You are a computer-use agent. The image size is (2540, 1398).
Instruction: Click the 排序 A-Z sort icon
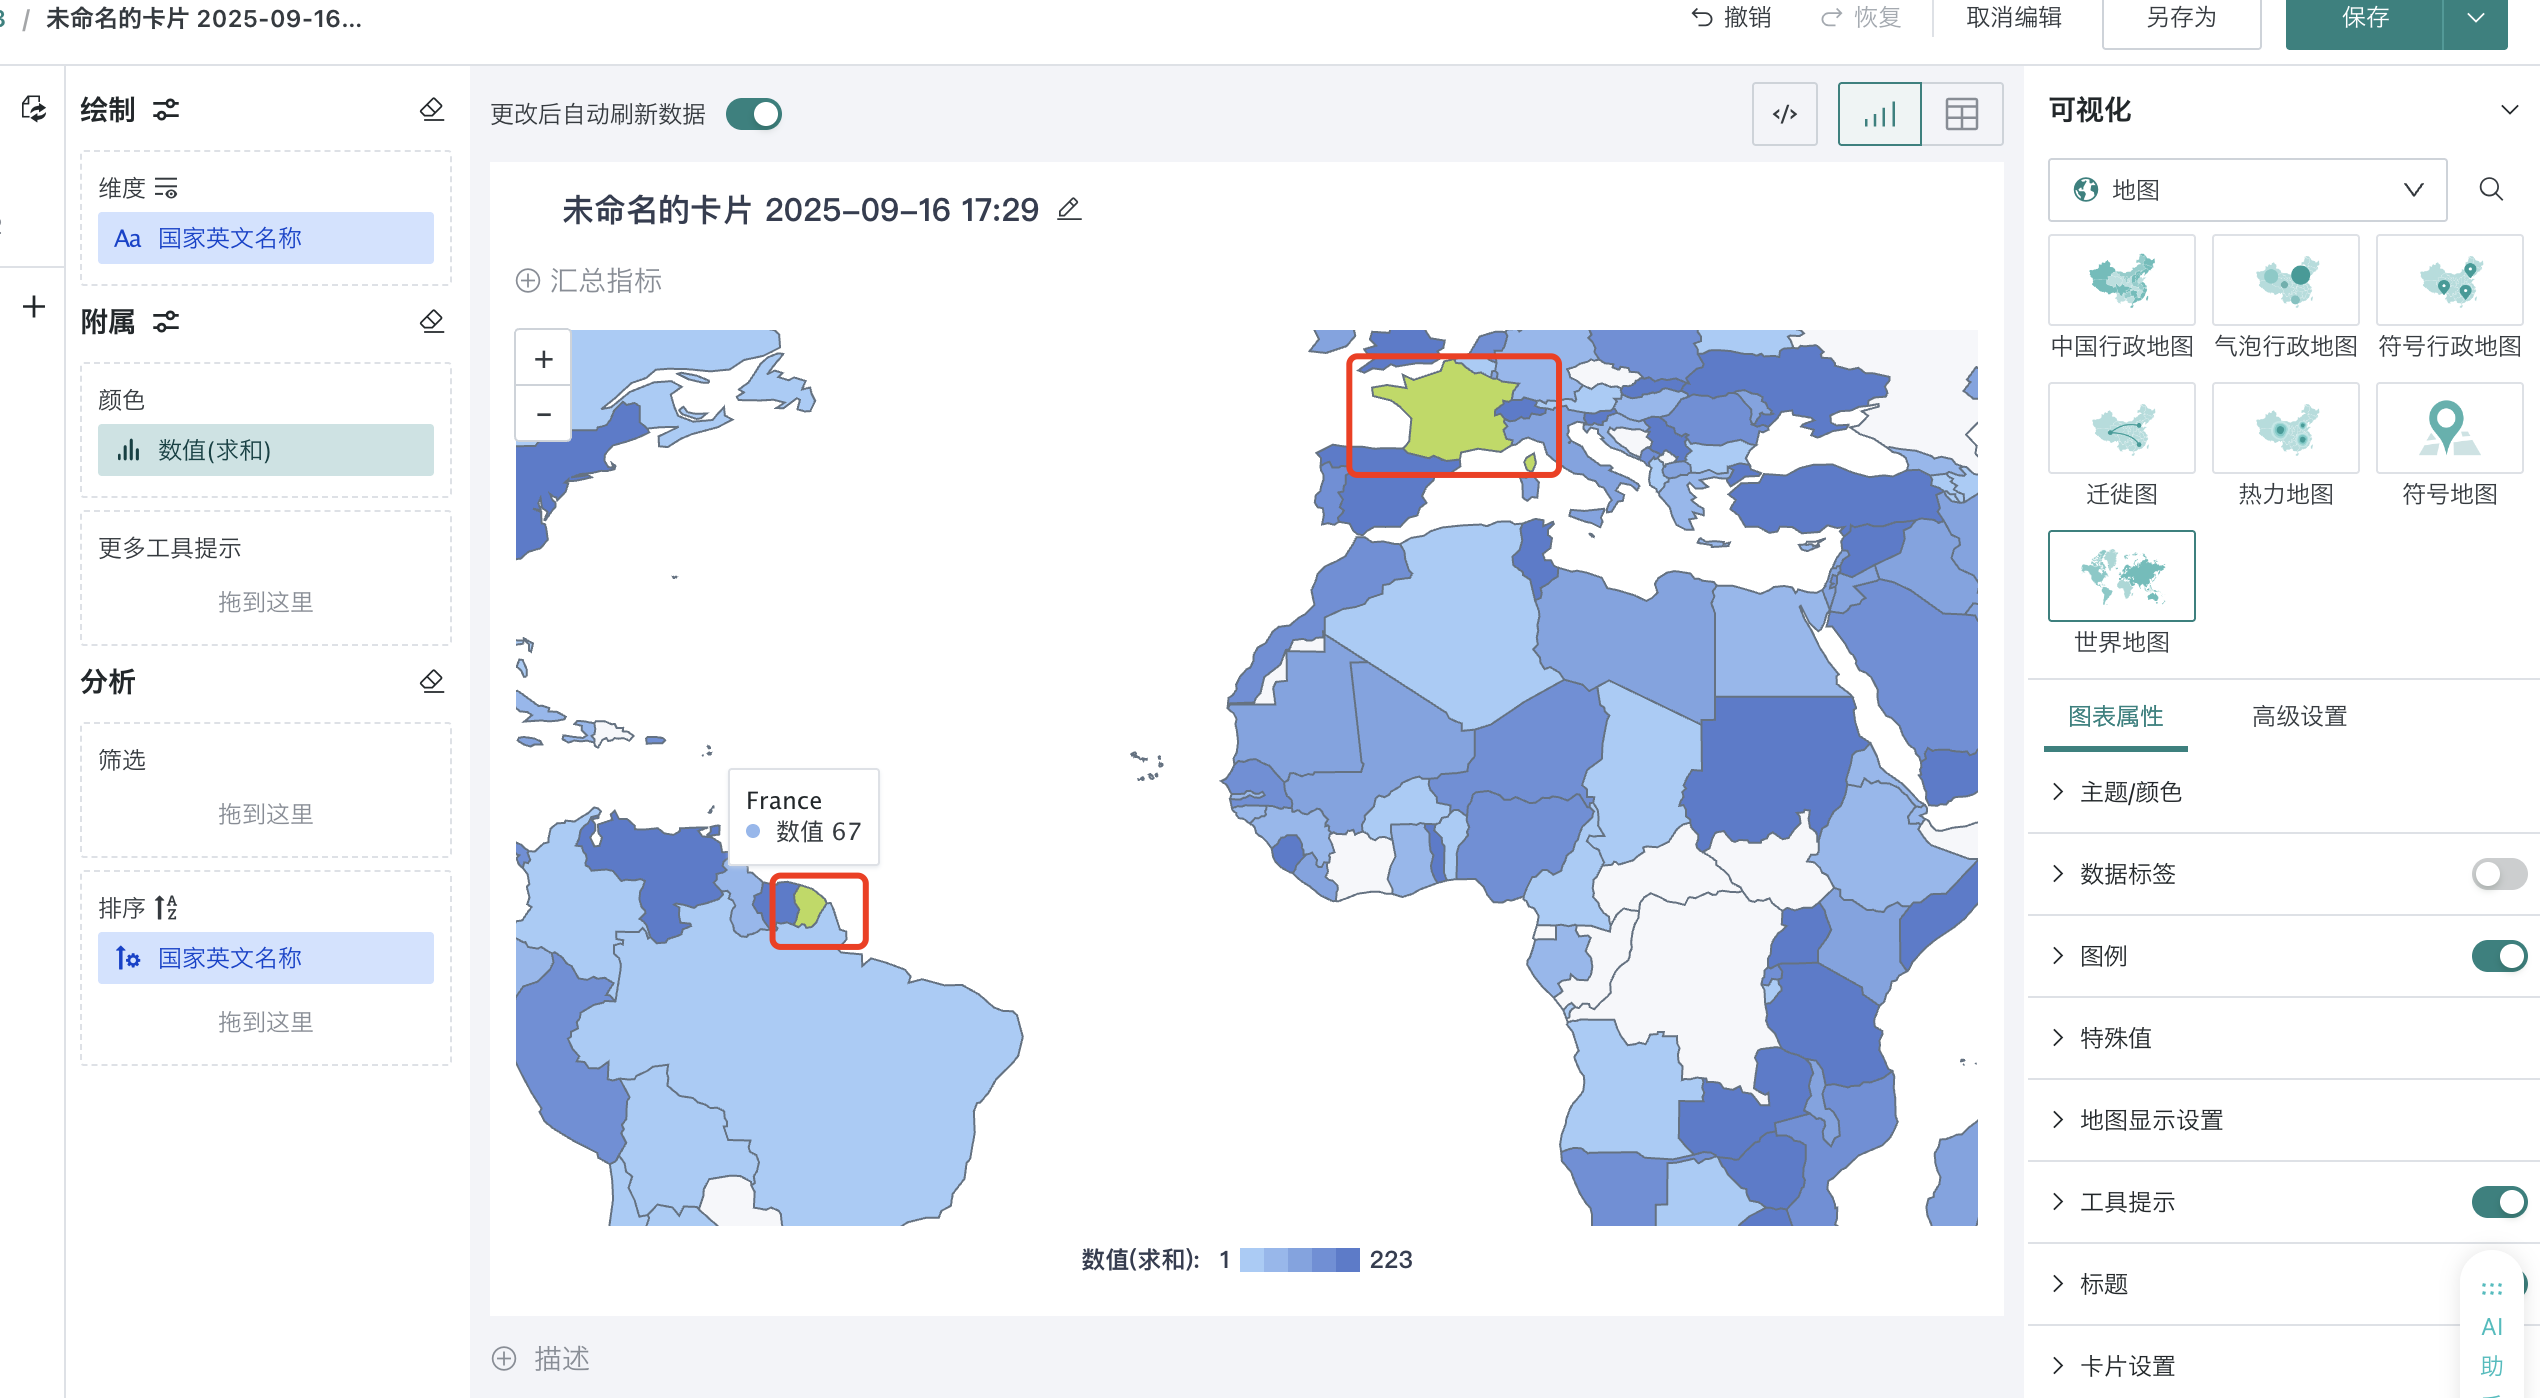[166, 908]
